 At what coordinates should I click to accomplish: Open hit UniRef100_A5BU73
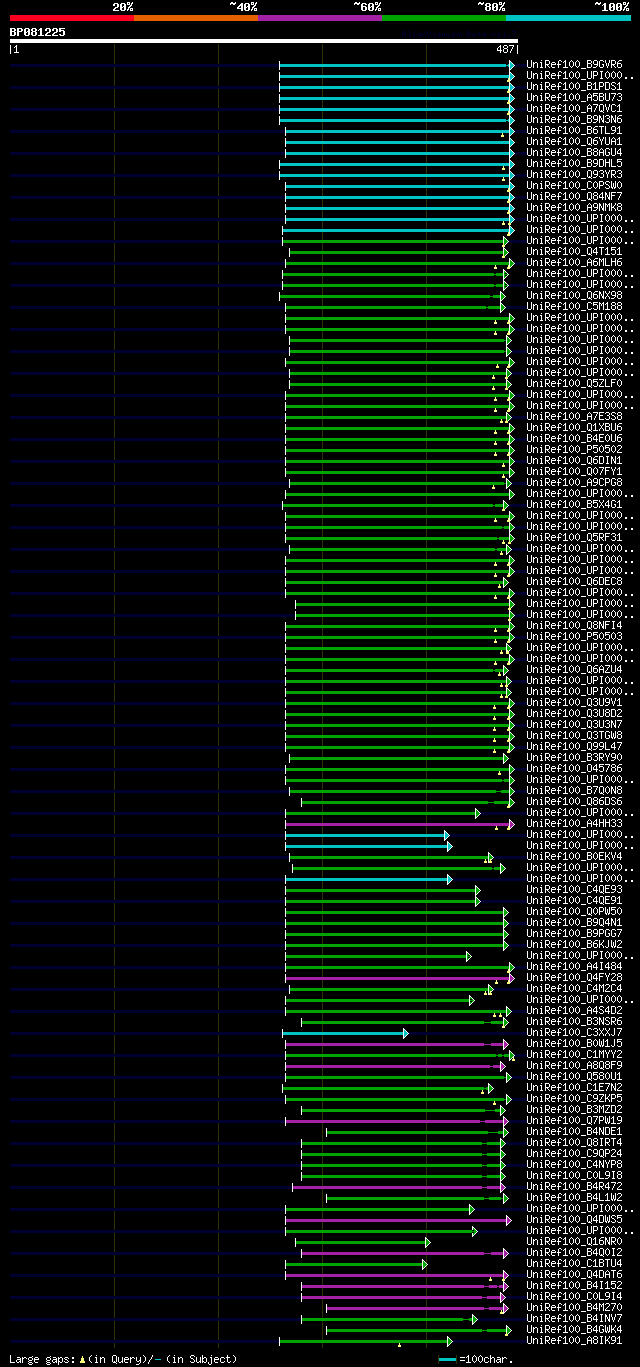pyautogui.click(x=573, y=97)
